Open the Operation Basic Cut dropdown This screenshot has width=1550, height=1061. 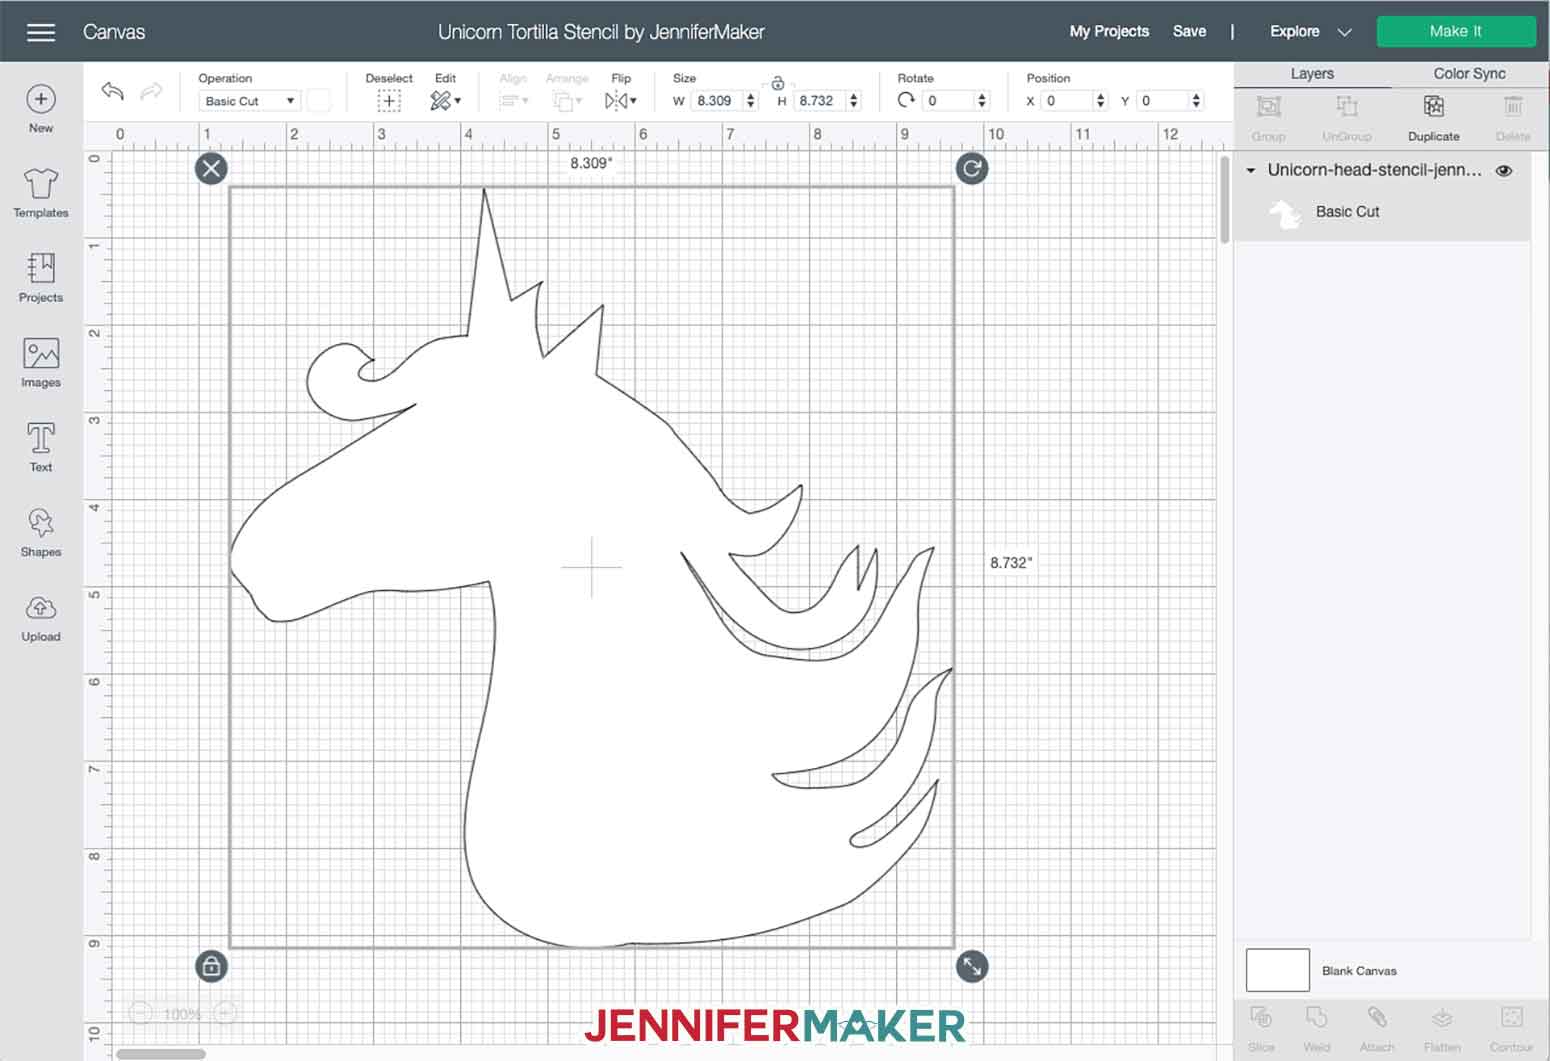[x=250, y=101]
